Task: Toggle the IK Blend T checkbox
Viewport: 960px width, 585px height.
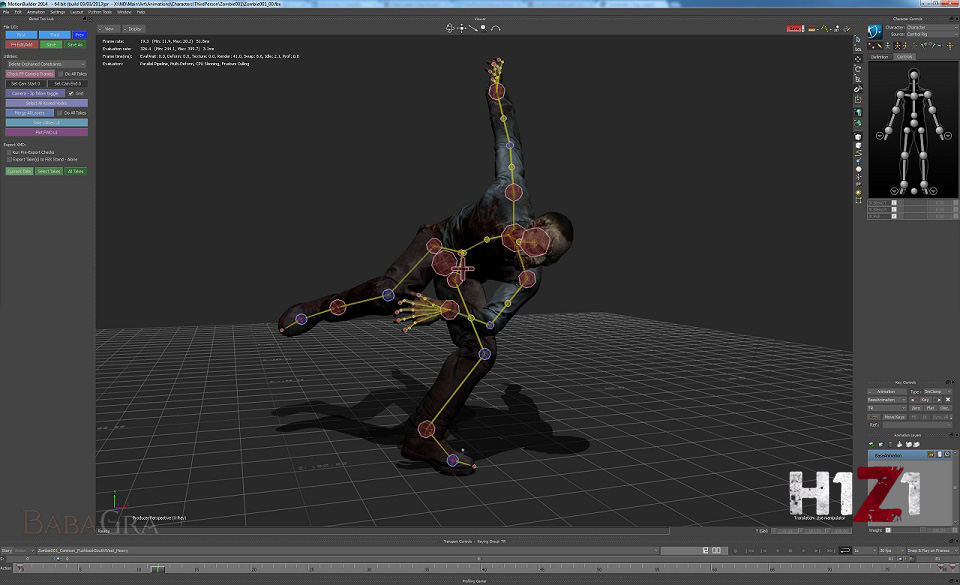Action: [894, 203]
